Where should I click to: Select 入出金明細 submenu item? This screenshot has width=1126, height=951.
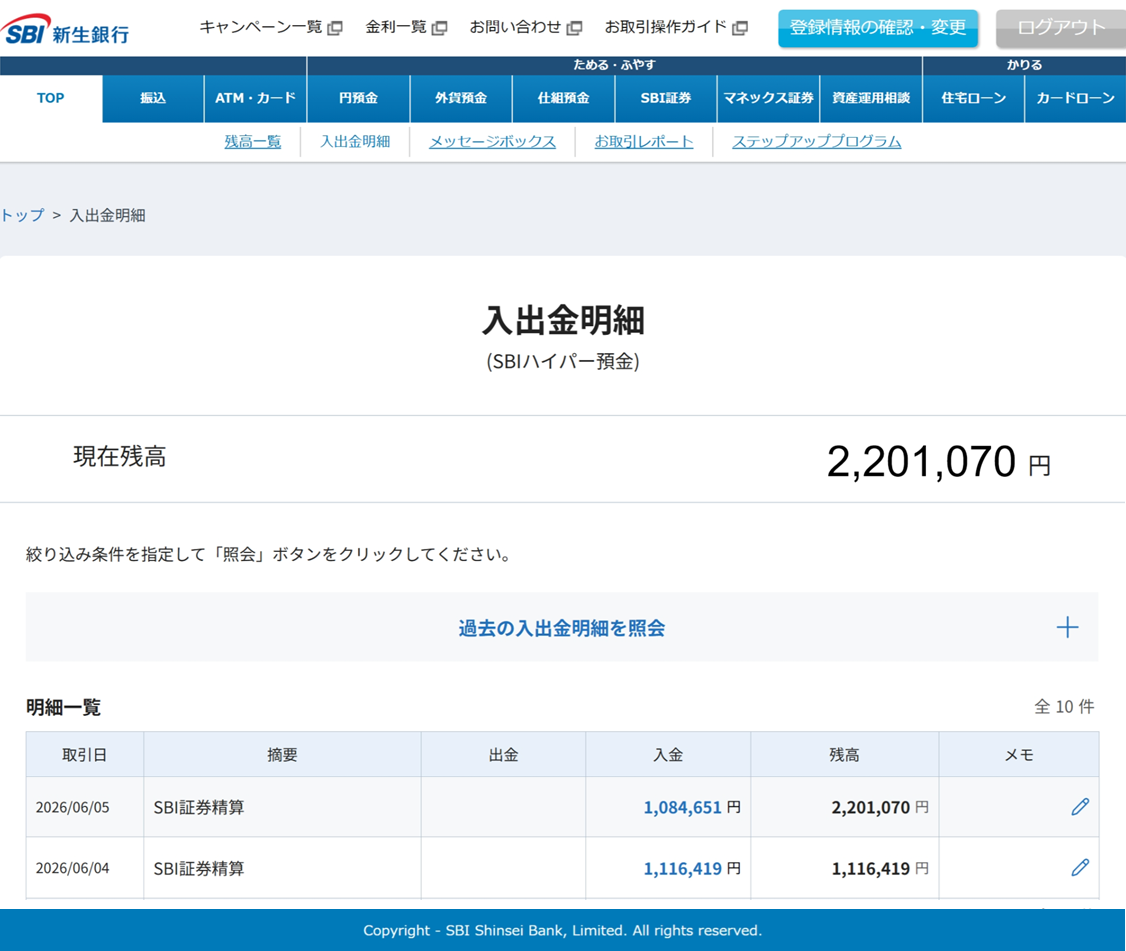355,142
